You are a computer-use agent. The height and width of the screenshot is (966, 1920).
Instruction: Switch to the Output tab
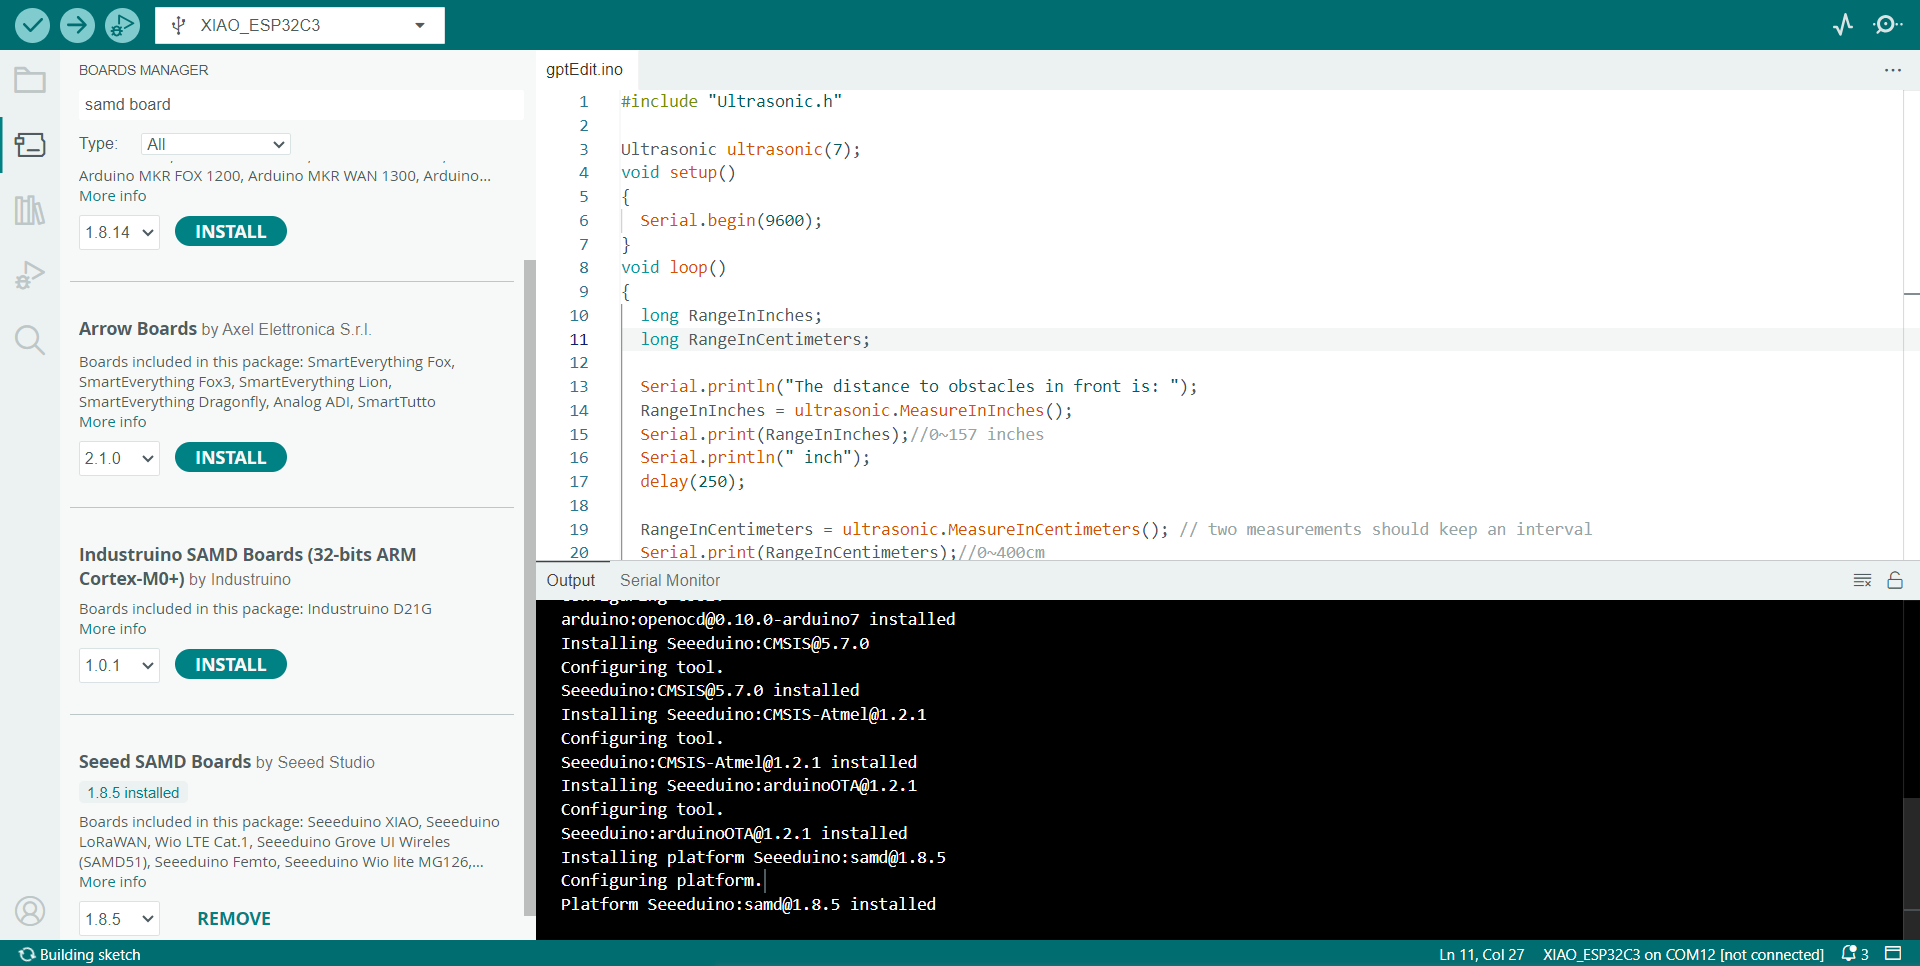[x=570, y=580]
